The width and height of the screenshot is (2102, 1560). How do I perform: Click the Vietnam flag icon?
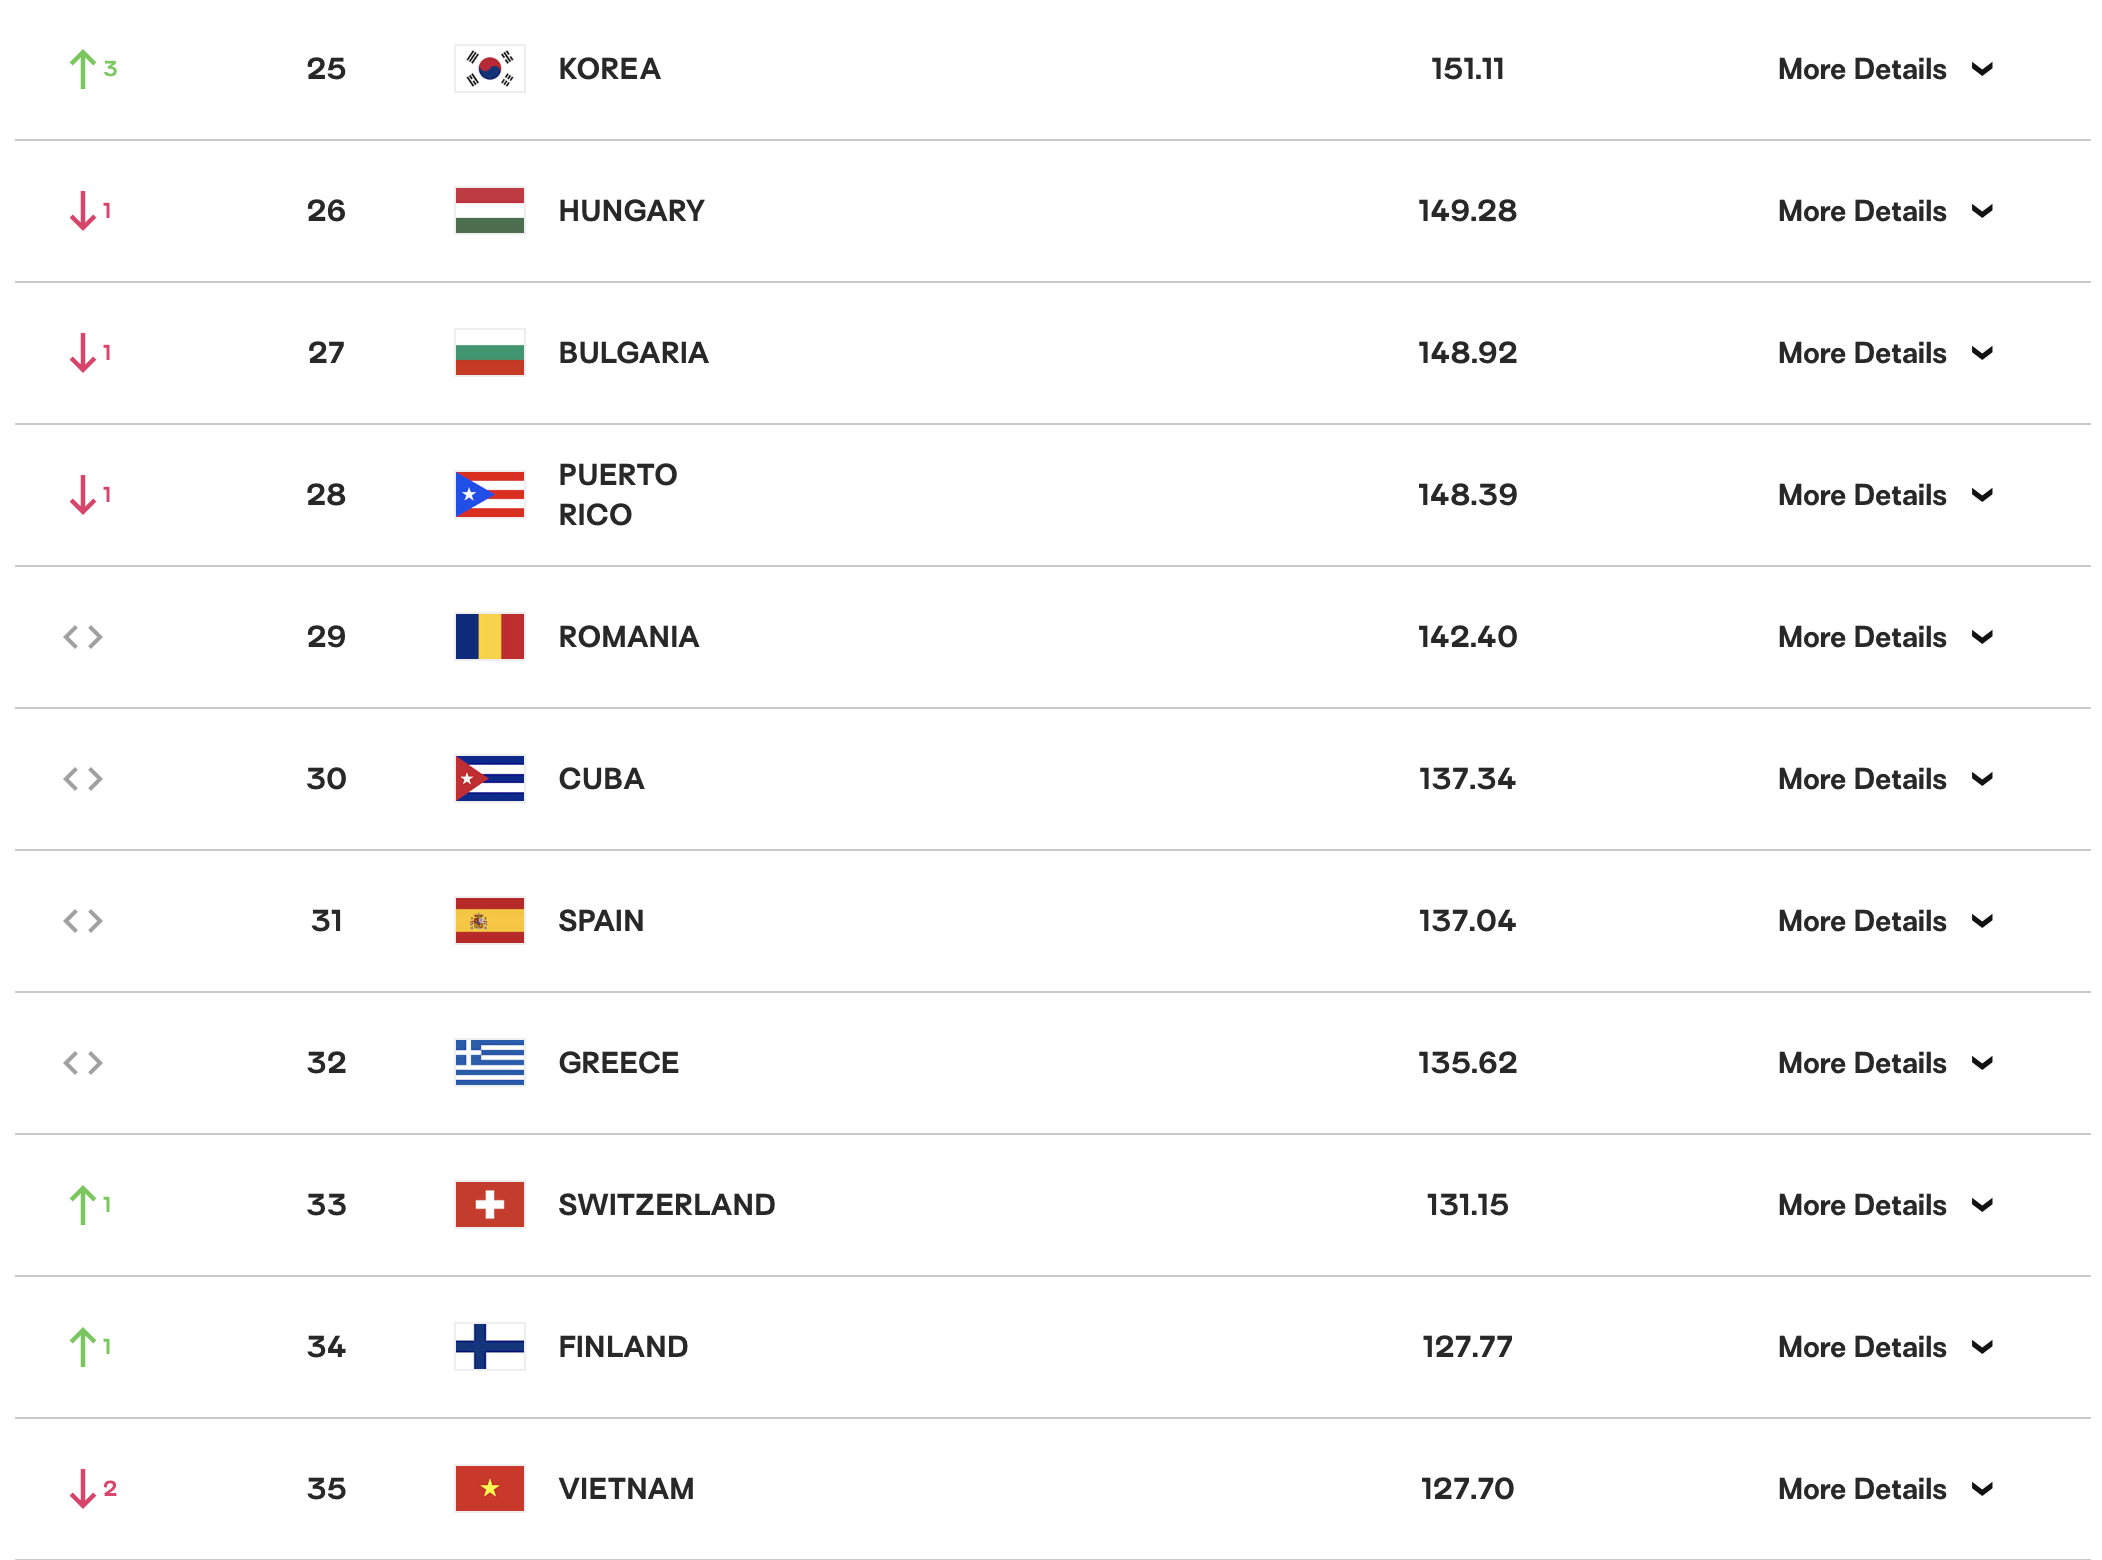click(489, 1489)
